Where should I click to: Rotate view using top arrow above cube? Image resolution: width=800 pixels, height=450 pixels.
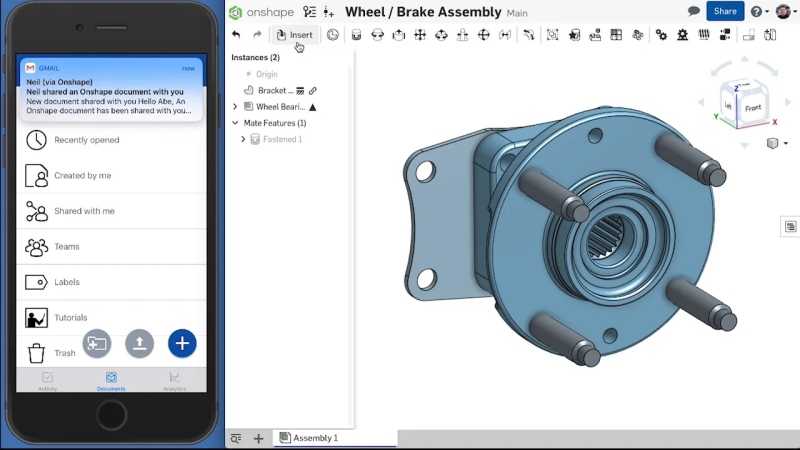click(744, 60)
